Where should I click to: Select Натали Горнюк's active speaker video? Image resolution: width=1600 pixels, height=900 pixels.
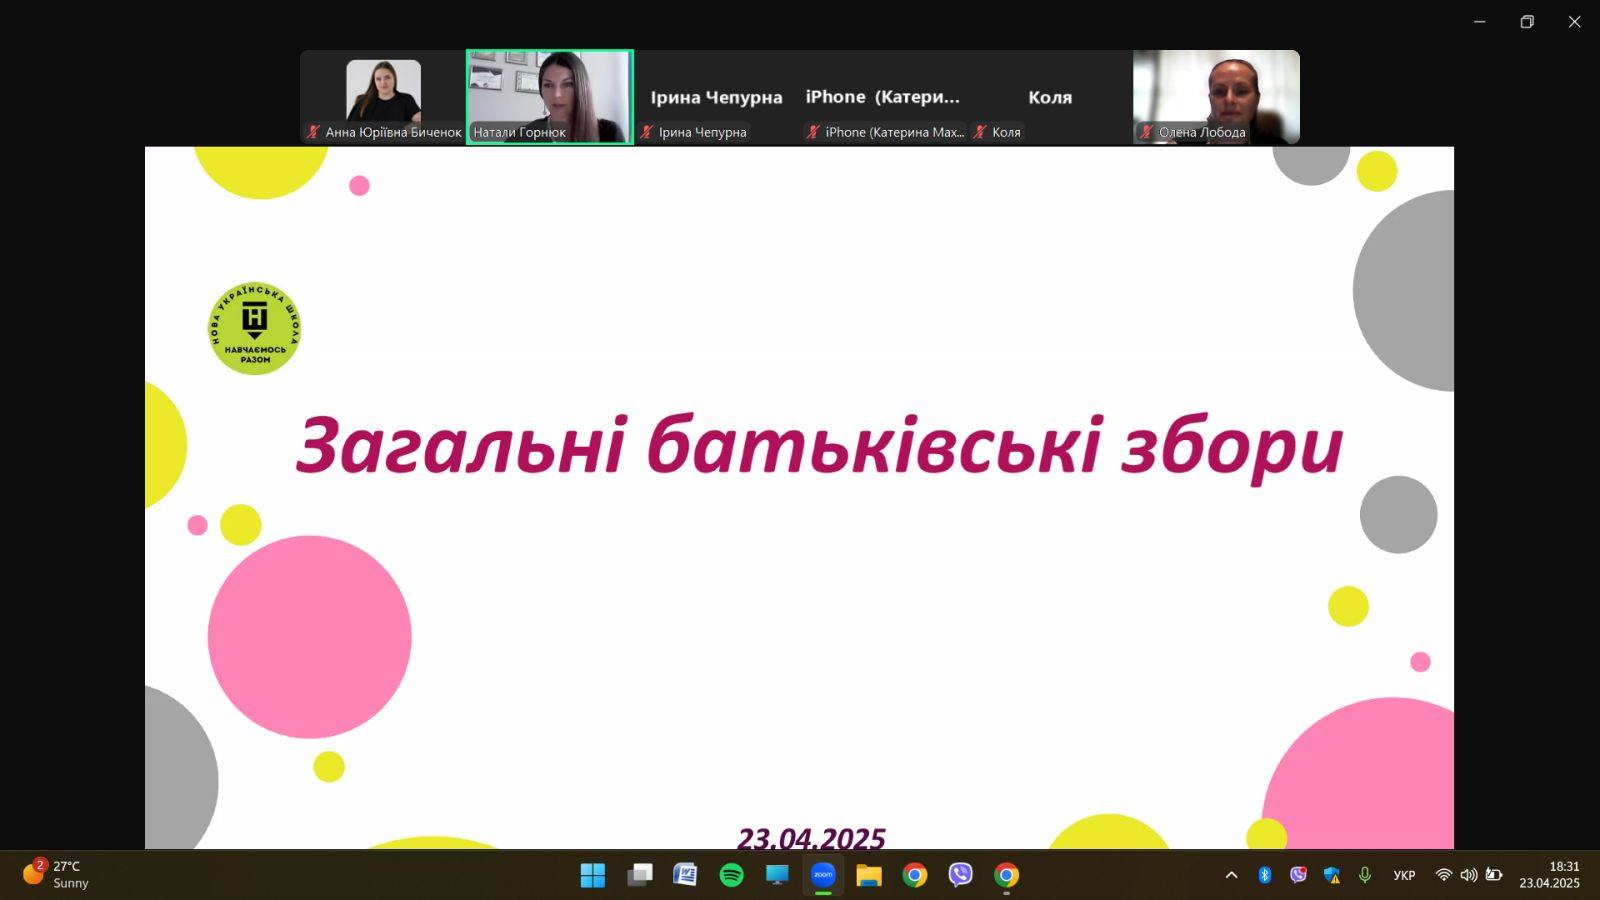click(x=550, y=97)
